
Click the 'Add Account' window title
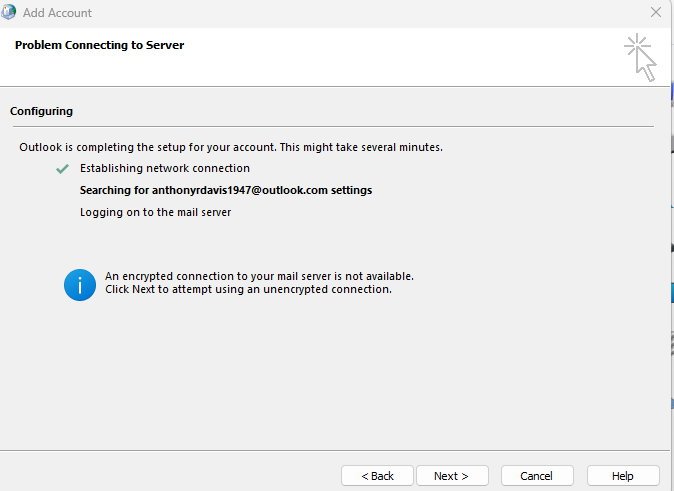[x=57, y=12]
